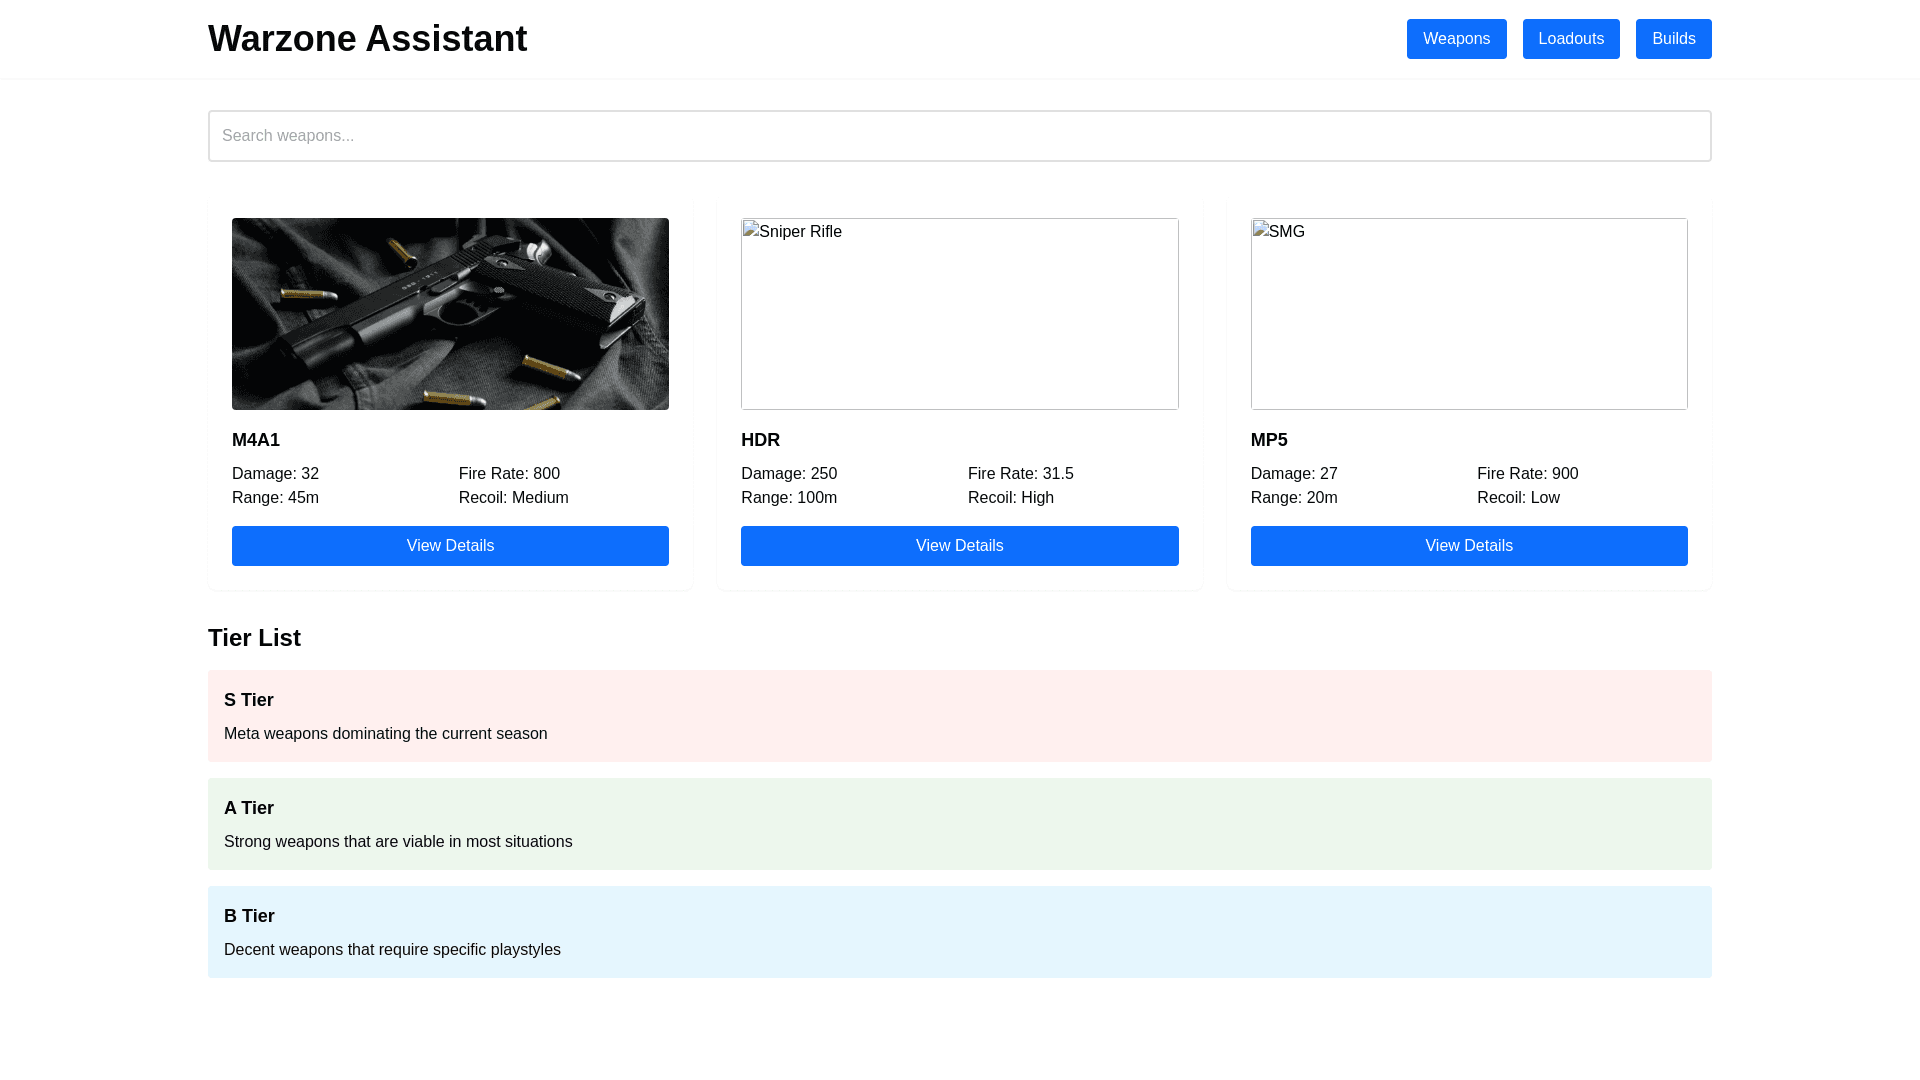This screenshot has height=1080, width=1920.
Task: View Details for the HDR
Action: coord(959,546)
